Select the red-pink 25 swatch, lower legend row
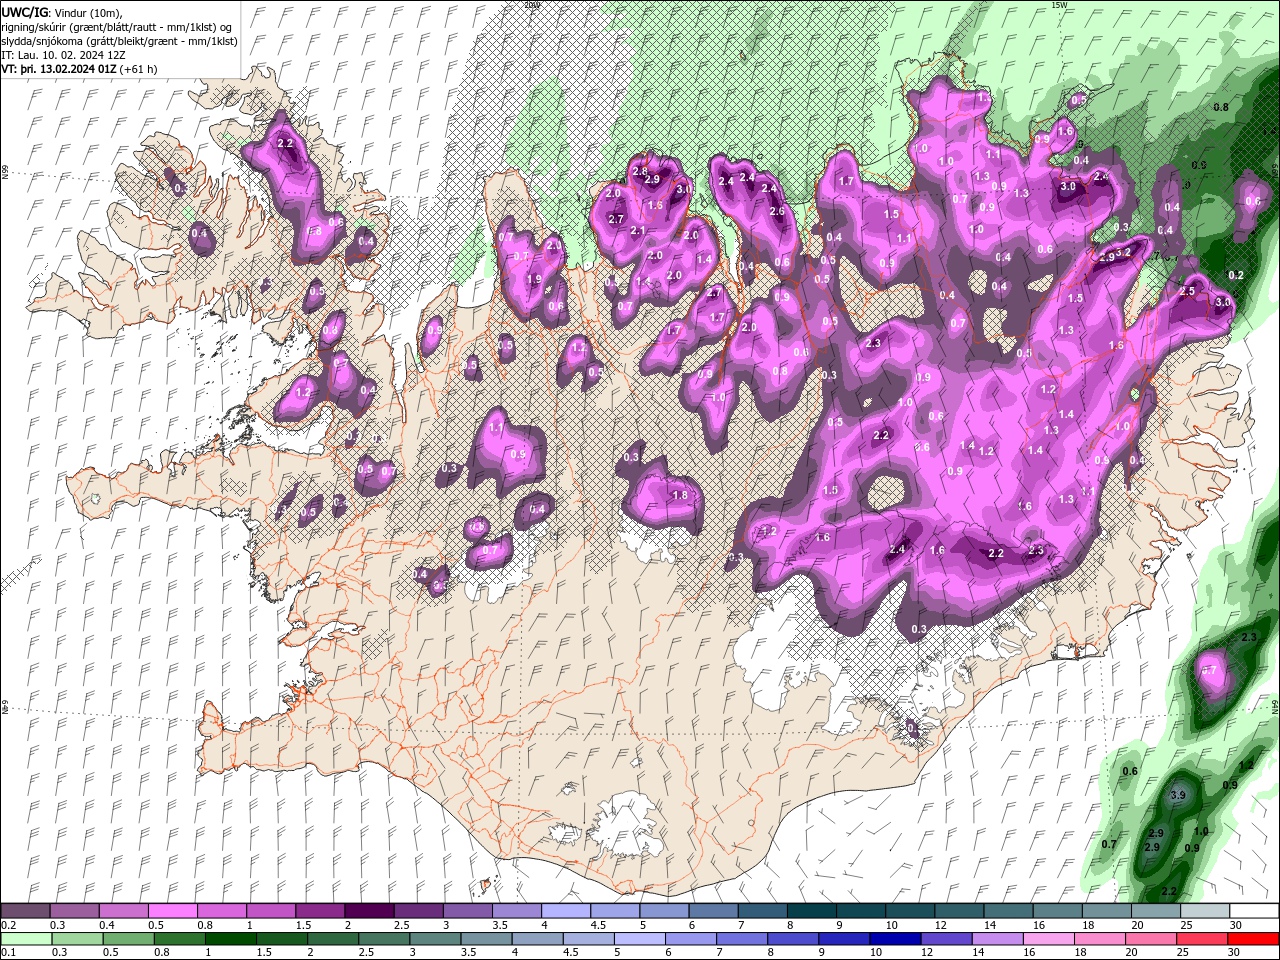Screen dimensions: 1280x960 click(x=1201, y=939)
